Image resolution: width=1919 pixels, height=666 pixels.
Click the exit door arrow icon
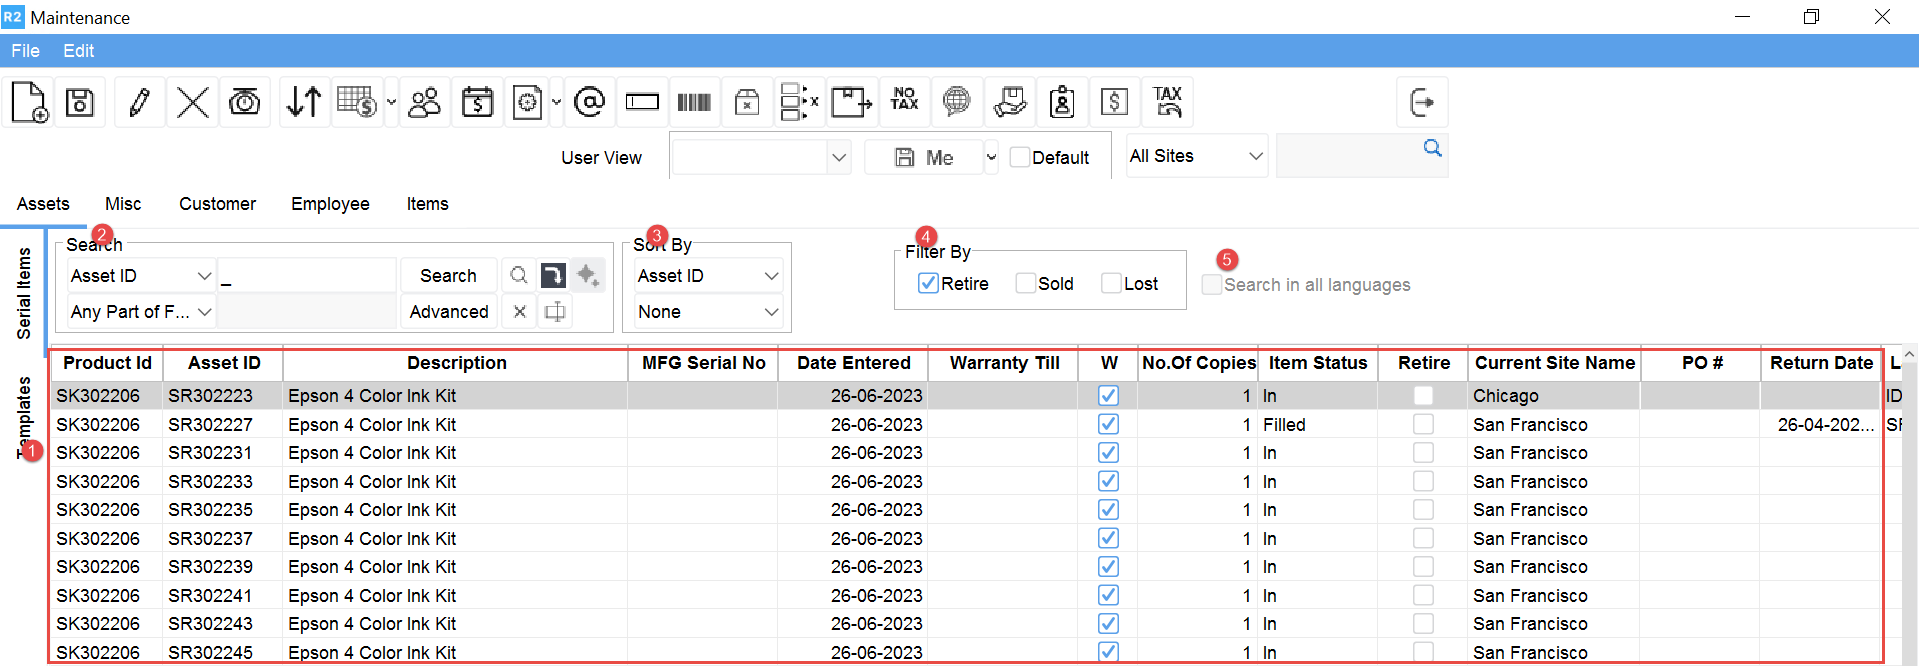pos(1421,102)
